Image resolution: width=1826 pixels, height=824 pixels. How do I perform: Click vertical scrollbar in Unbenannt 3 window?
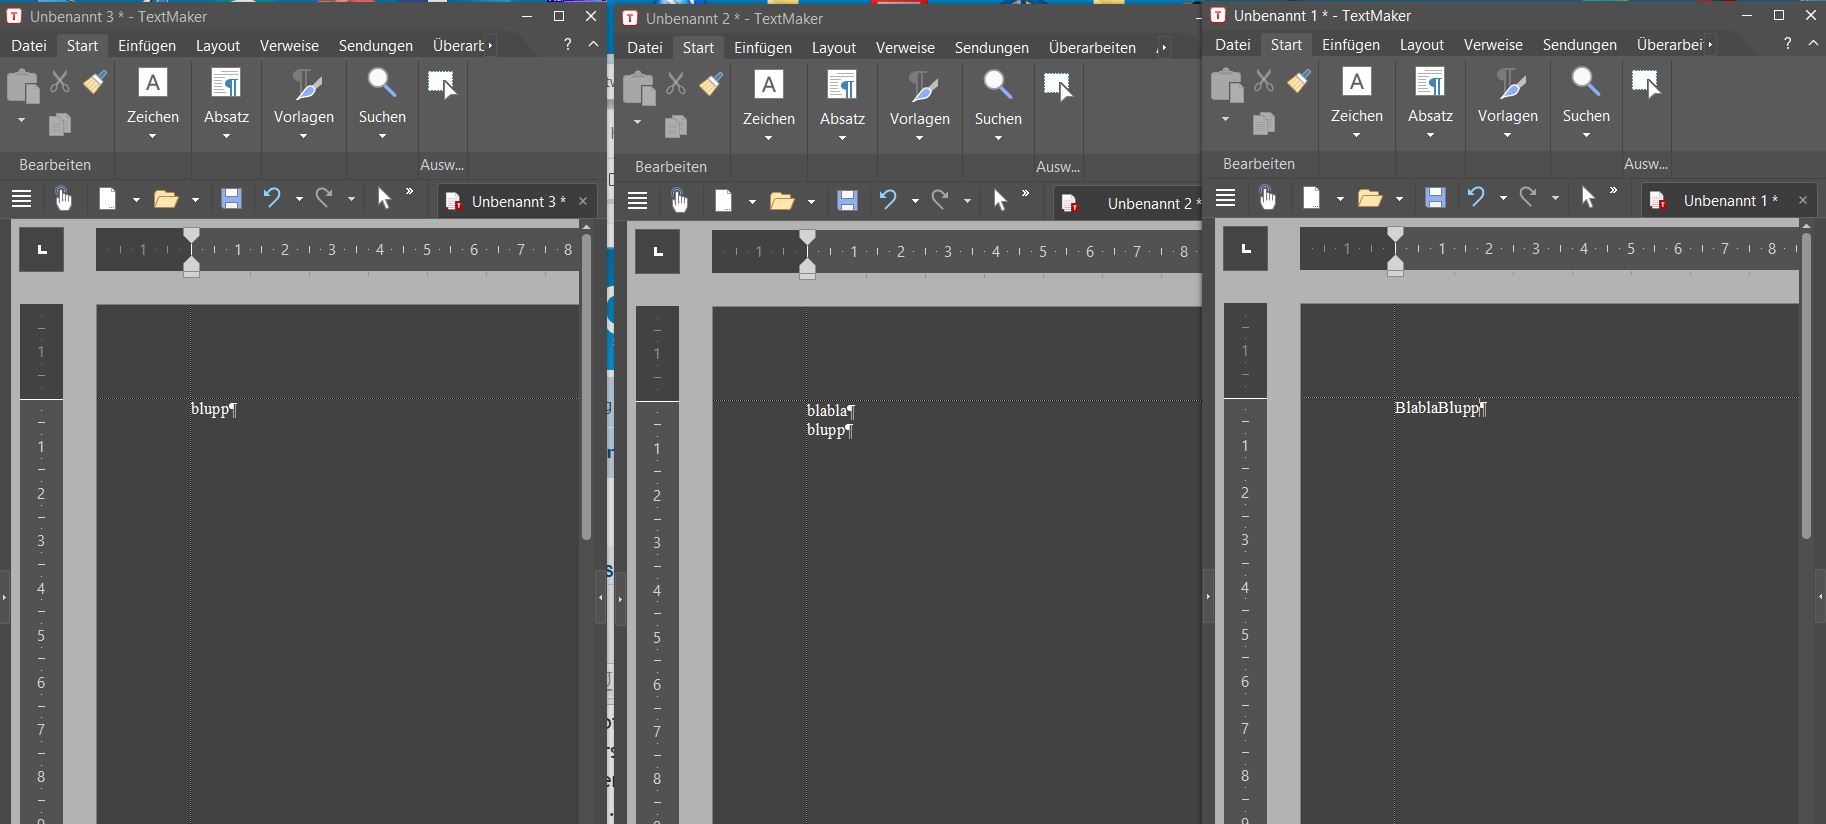pyautogui.click(x=586, y=388)
